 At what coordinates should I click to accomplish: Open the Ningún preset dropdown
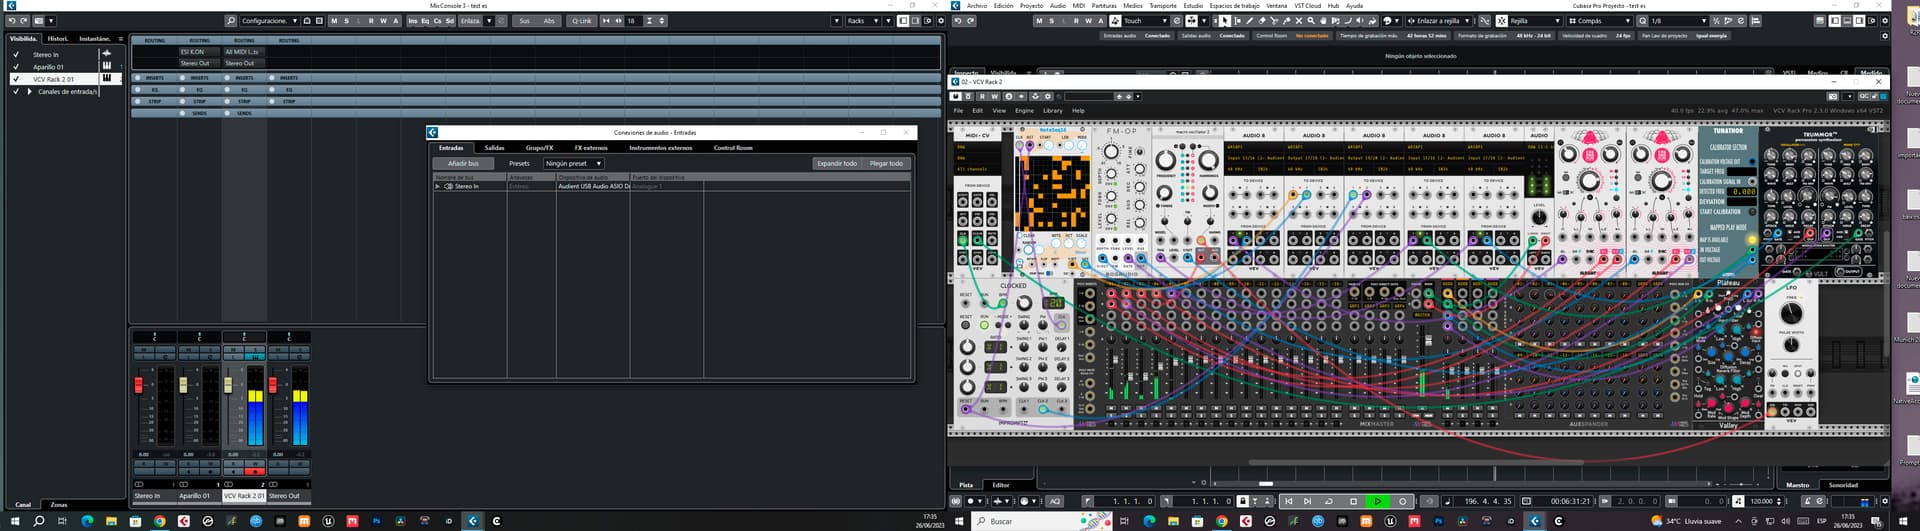click(573, 163)
